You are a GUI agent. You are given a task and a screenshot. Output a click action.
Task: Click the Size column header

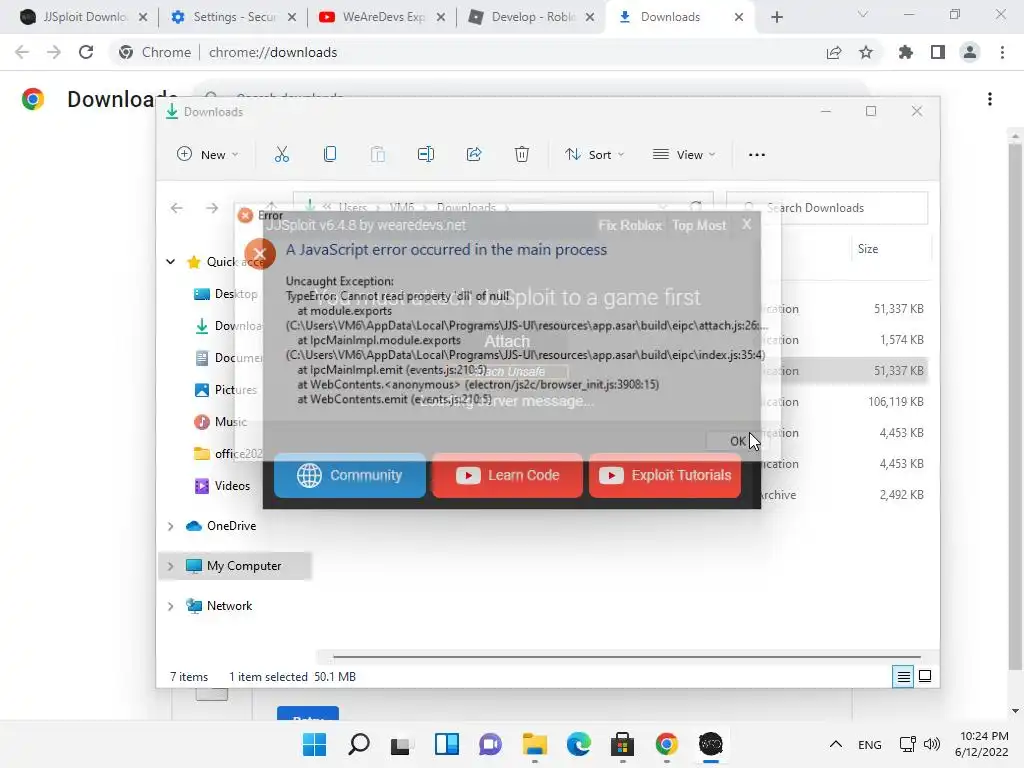[868, 249]
